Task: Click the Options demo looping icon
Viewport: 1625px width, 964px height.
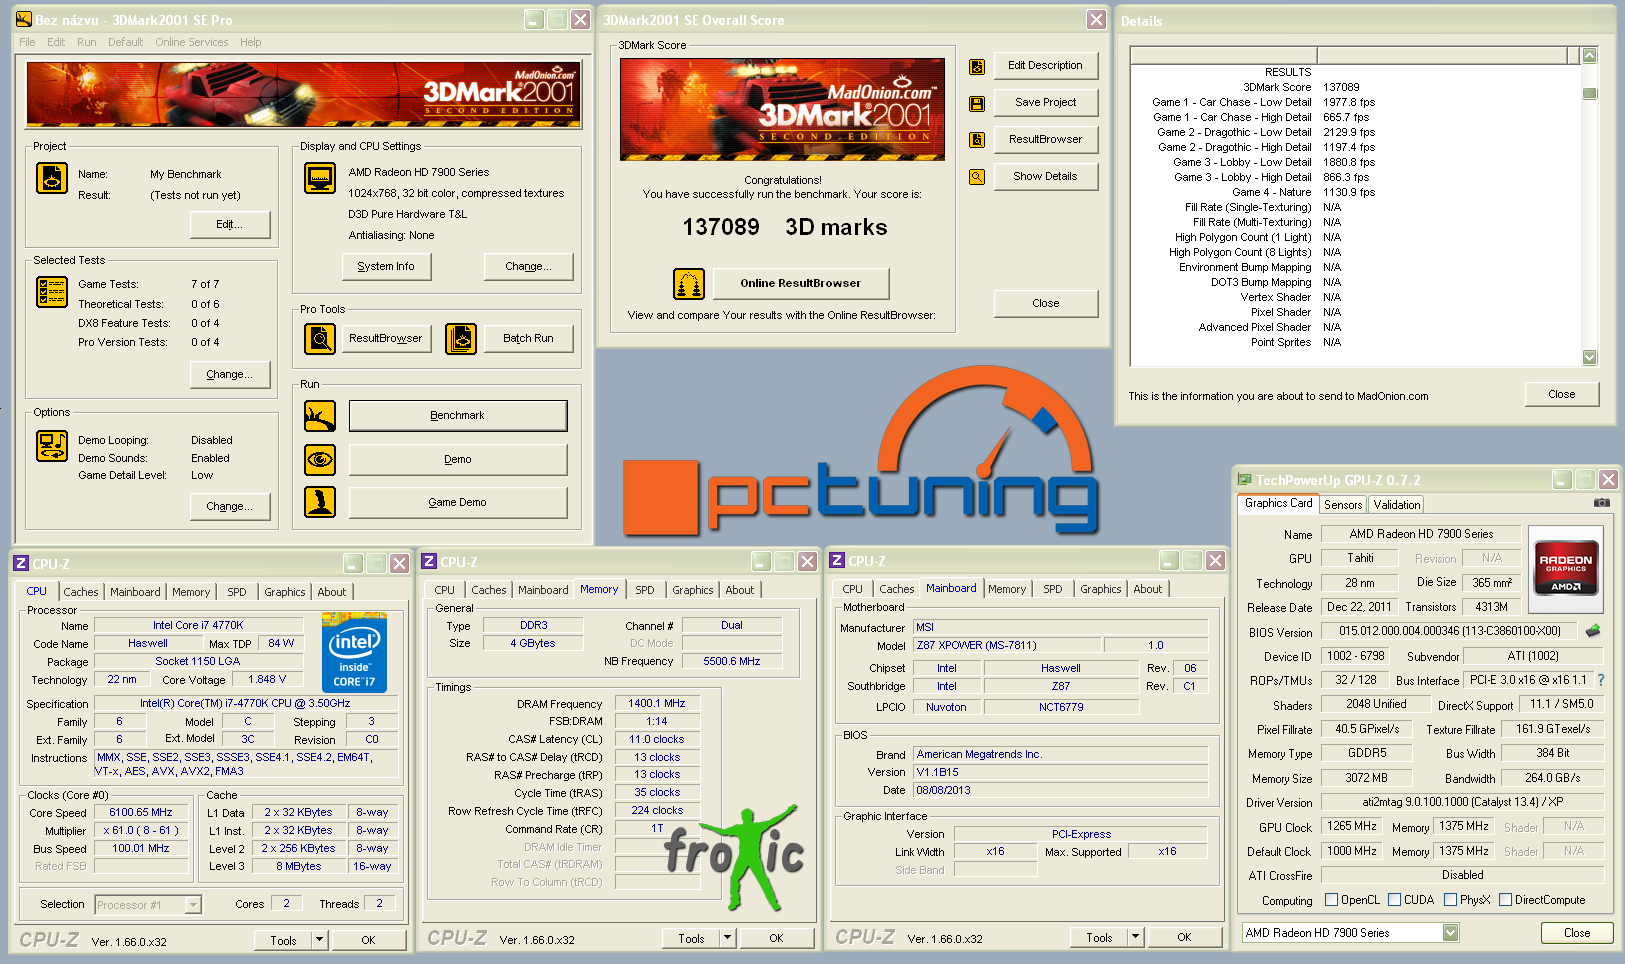Action: pyautogui.click(x=52, y=445)
